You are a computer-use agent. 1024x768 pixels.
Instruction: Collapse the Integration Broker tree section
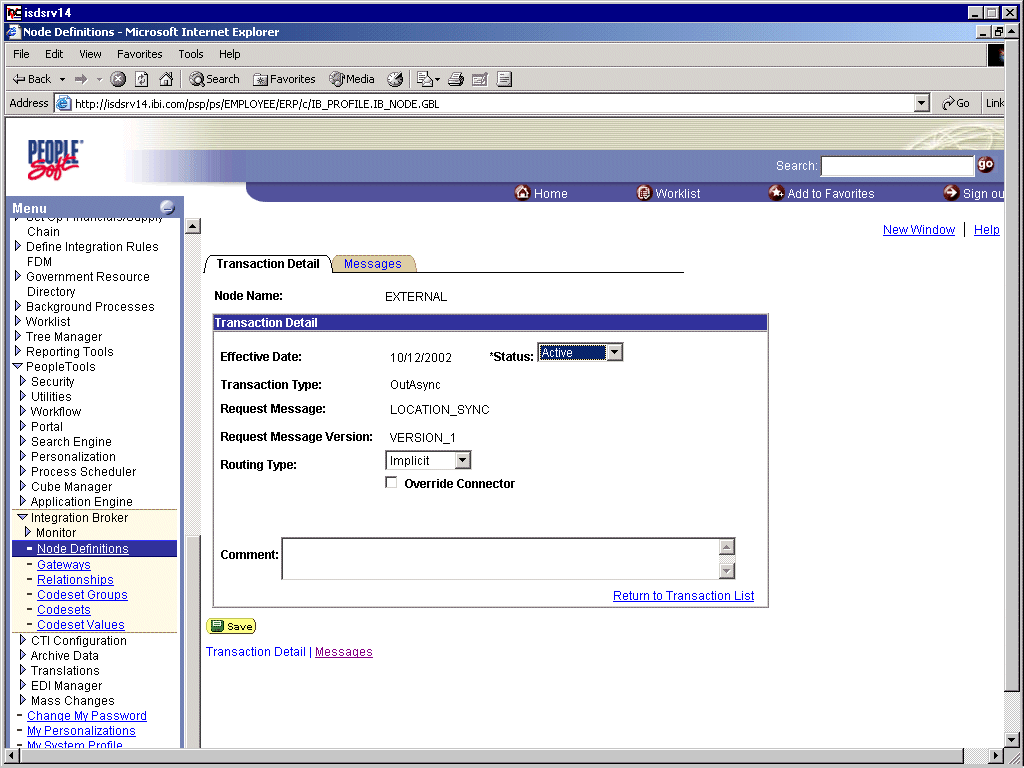click(22, 517)
